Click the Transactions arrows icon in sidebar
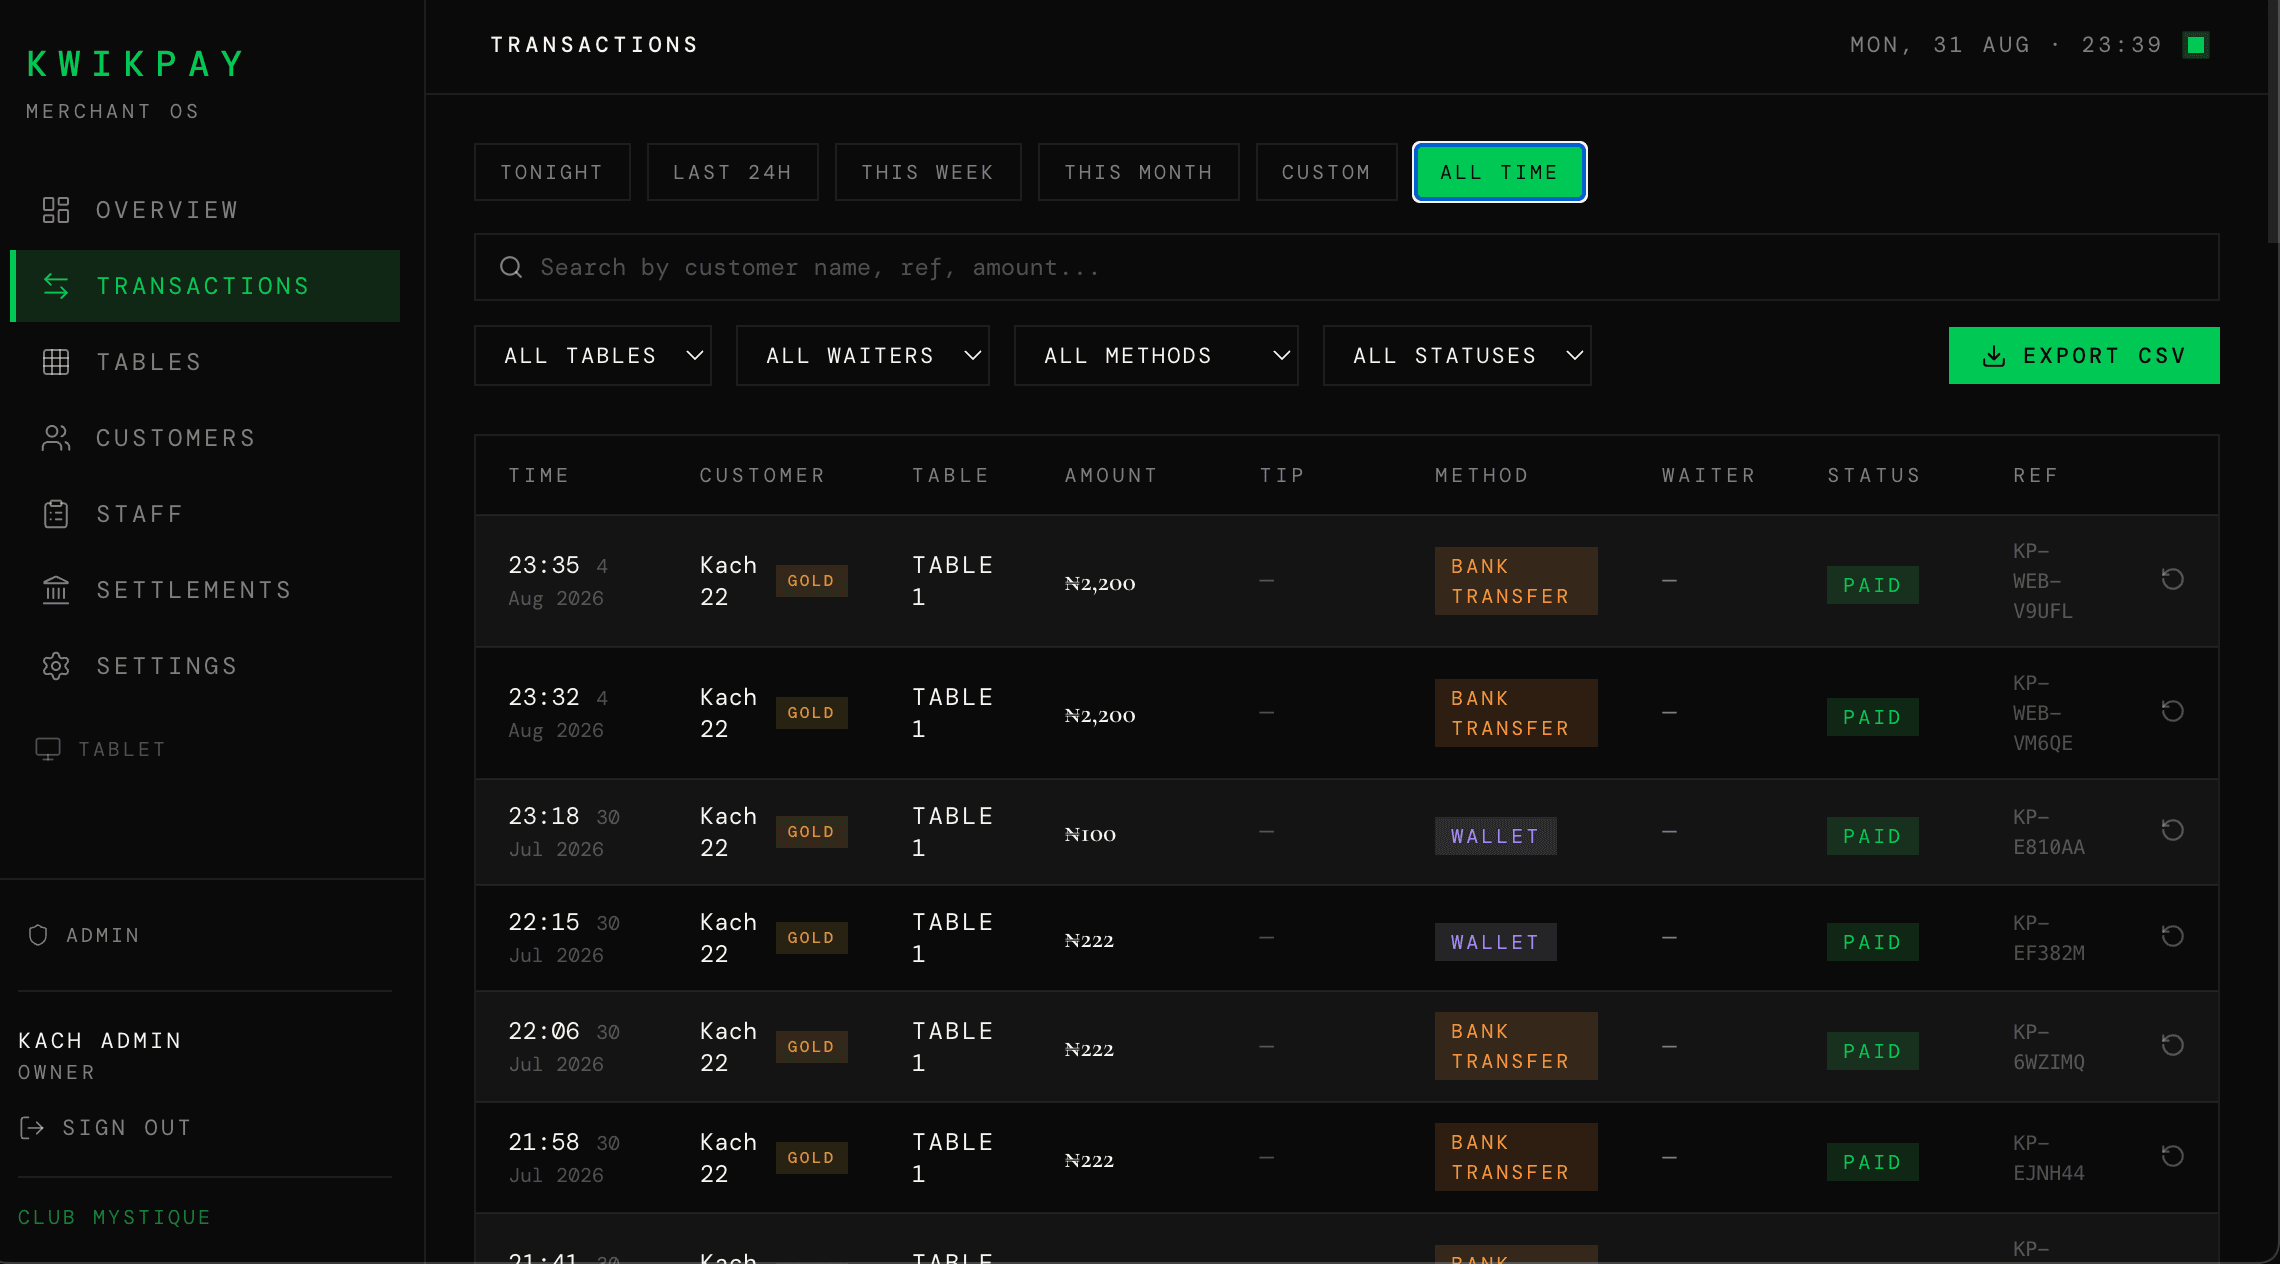Image resolution: width=2280 pixels, height=1264 pixels. (x=56, y=286)
